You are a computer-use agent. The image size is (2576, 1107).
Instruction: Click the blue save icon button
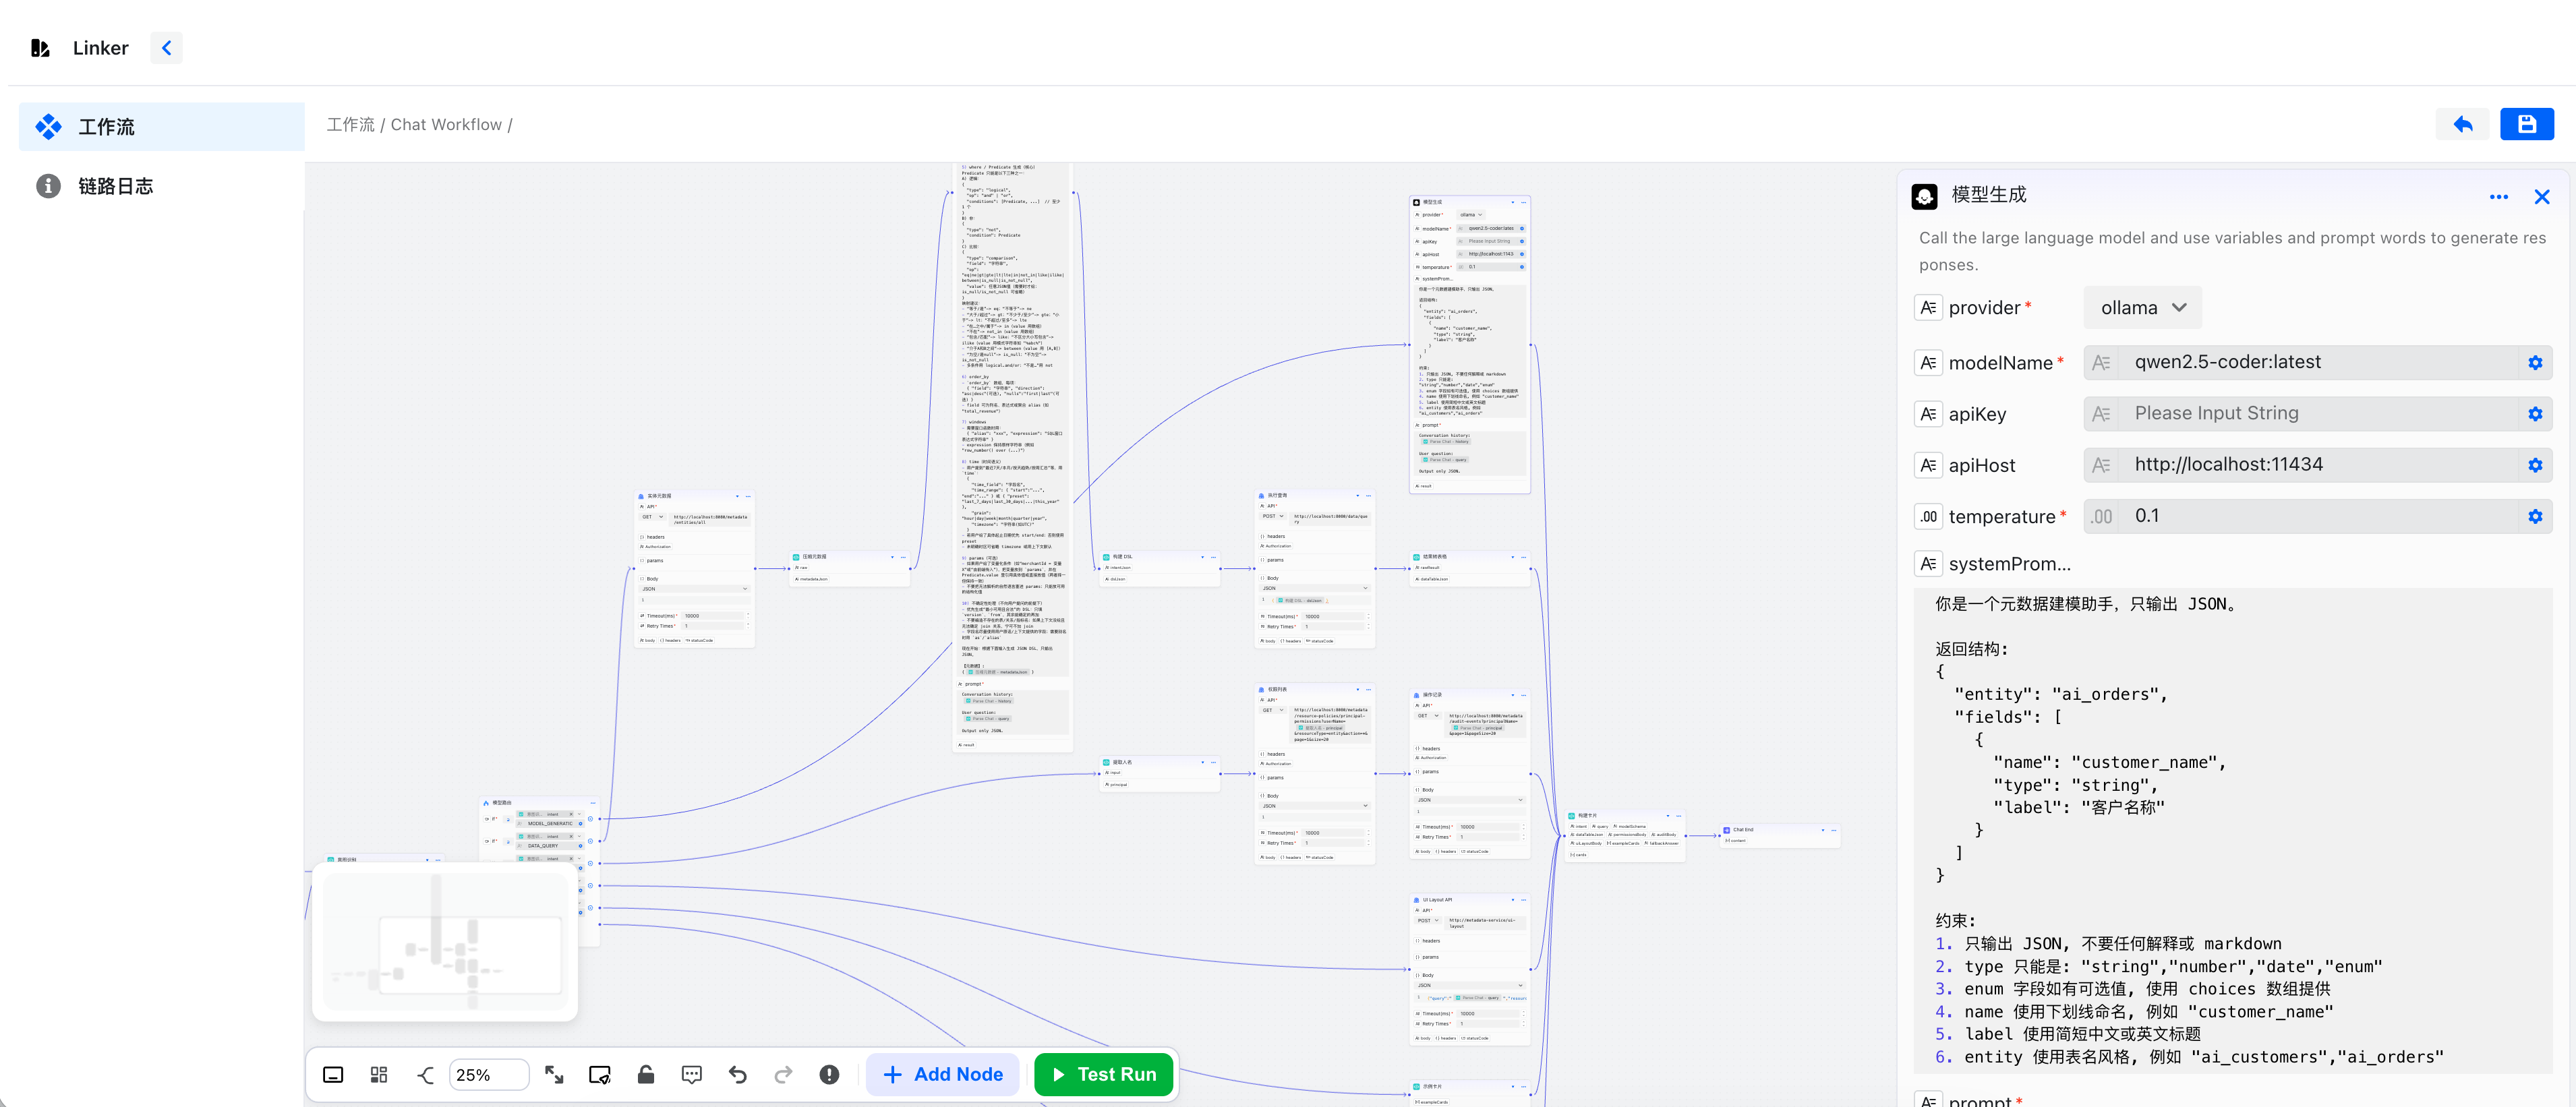pyautogui.click(x=2526, y=124)
